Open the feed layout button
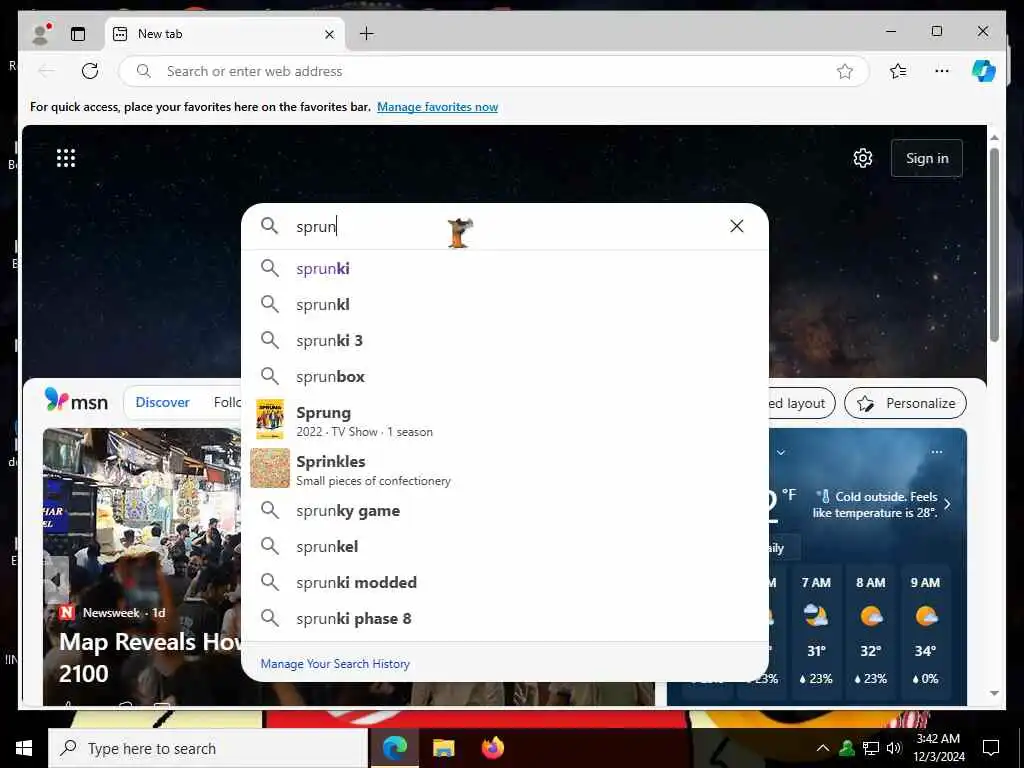This screenshot has width=1024, height=768. [x=801, y=403]
